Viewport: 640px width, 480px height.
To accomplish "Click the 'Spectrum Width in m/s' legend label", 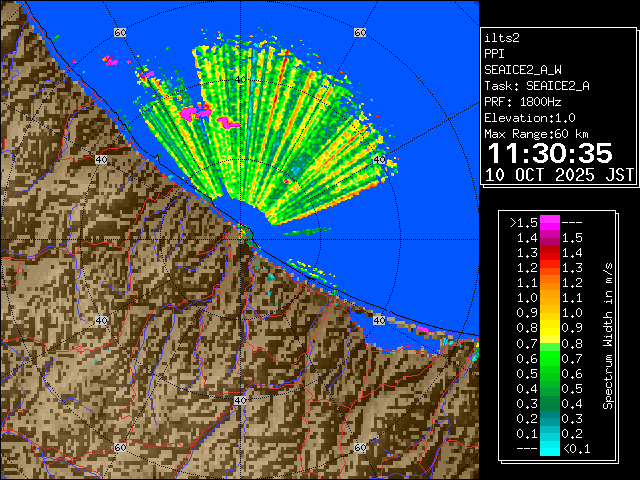I will (x=607, y=335).
